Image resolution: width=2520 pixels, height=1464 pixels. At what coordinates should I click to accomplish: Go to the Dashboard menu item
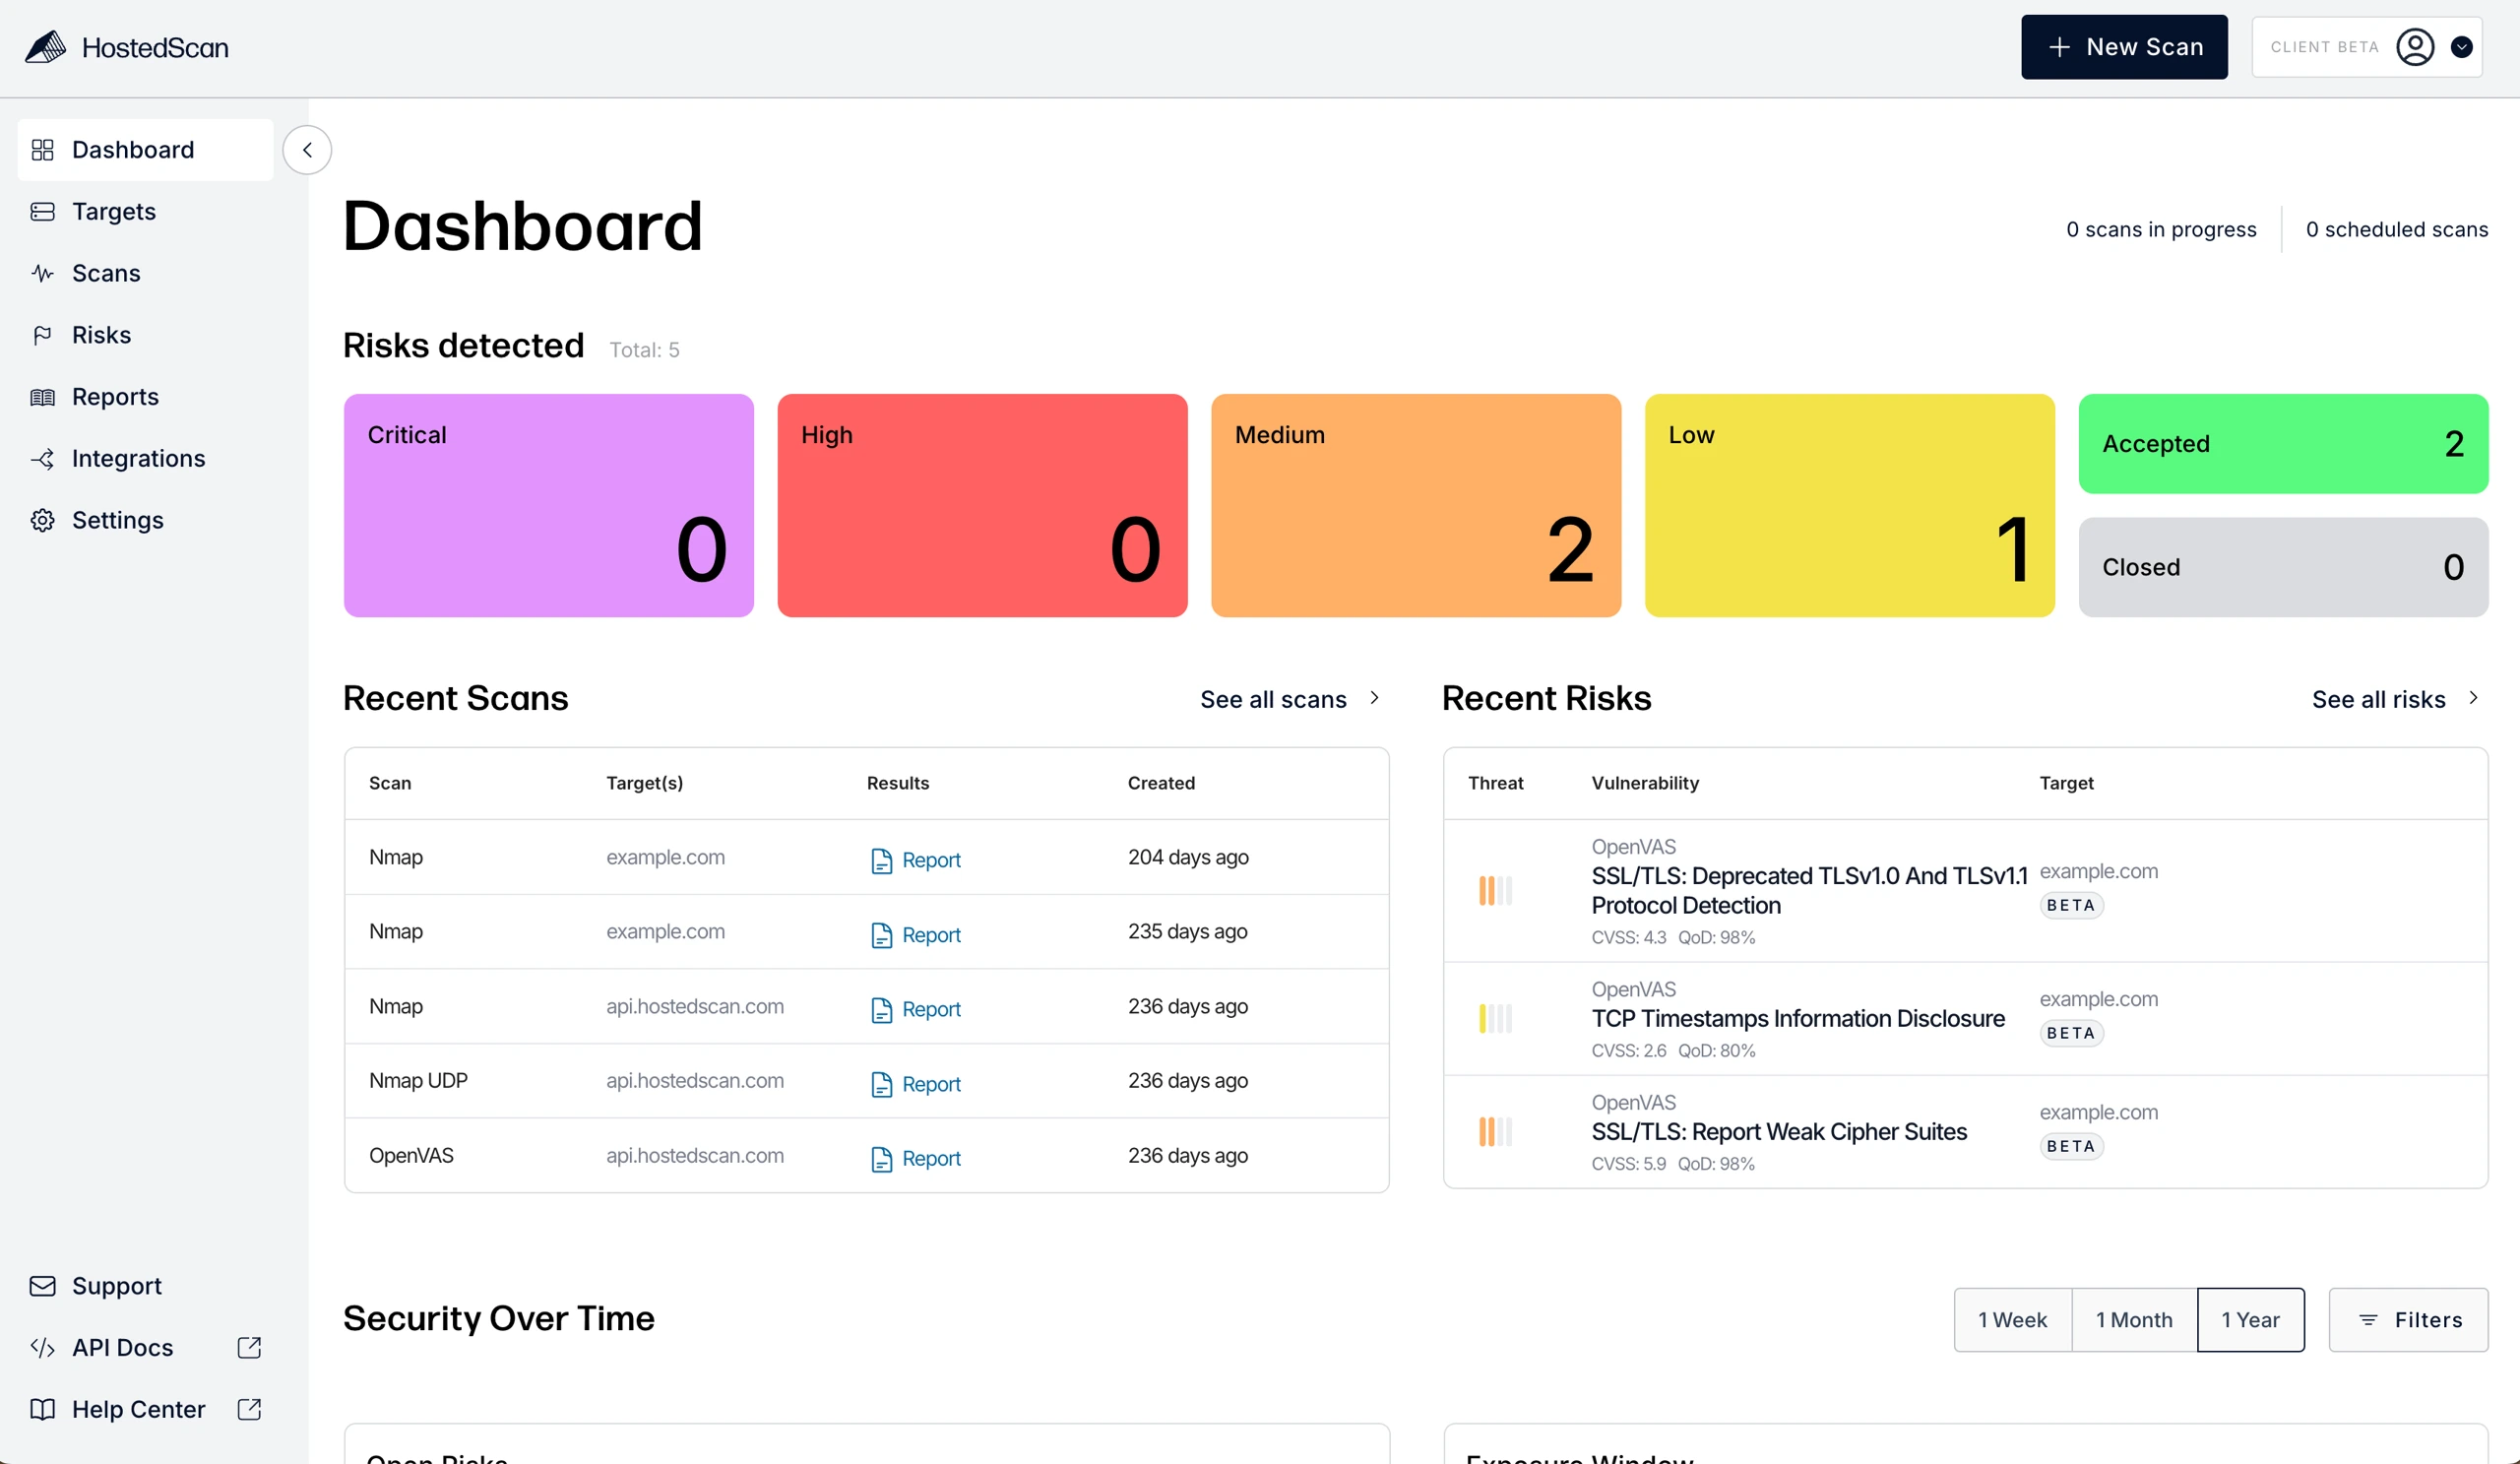pyautogui.click(x=133, y=150)
